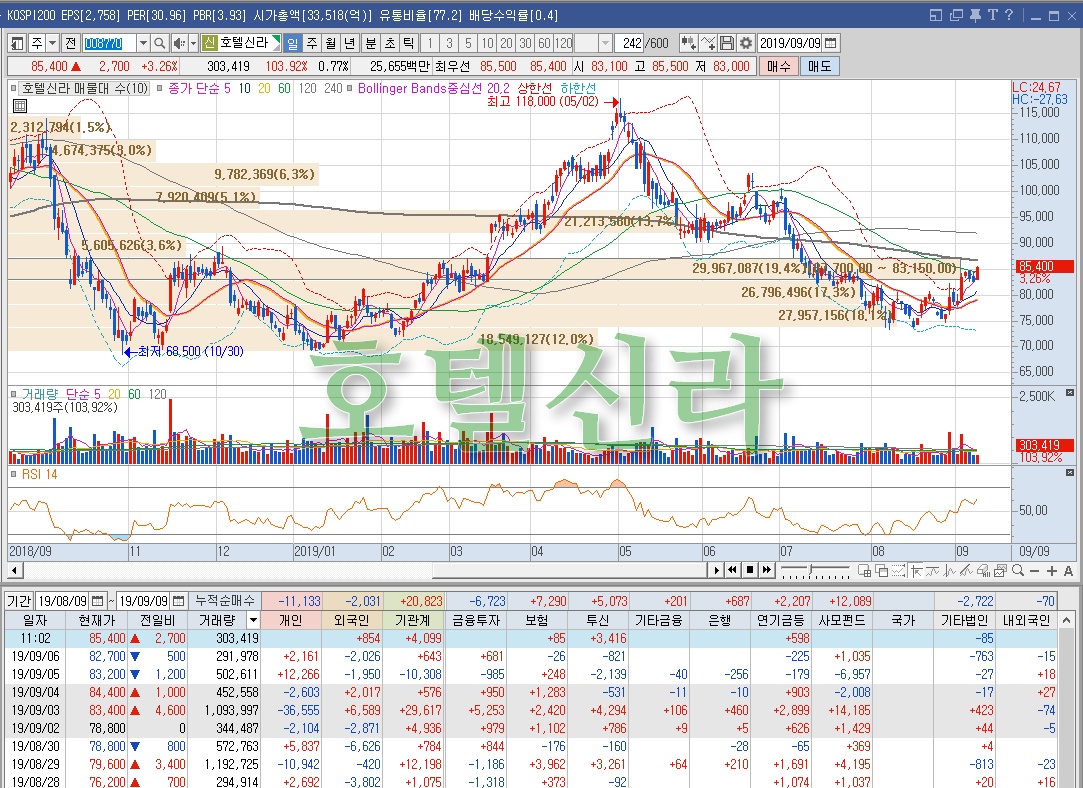Screen dimensions: 1083x788
Task: Open the calendar beside 2019/09/09 in toolbar
Action: (831, 44)
